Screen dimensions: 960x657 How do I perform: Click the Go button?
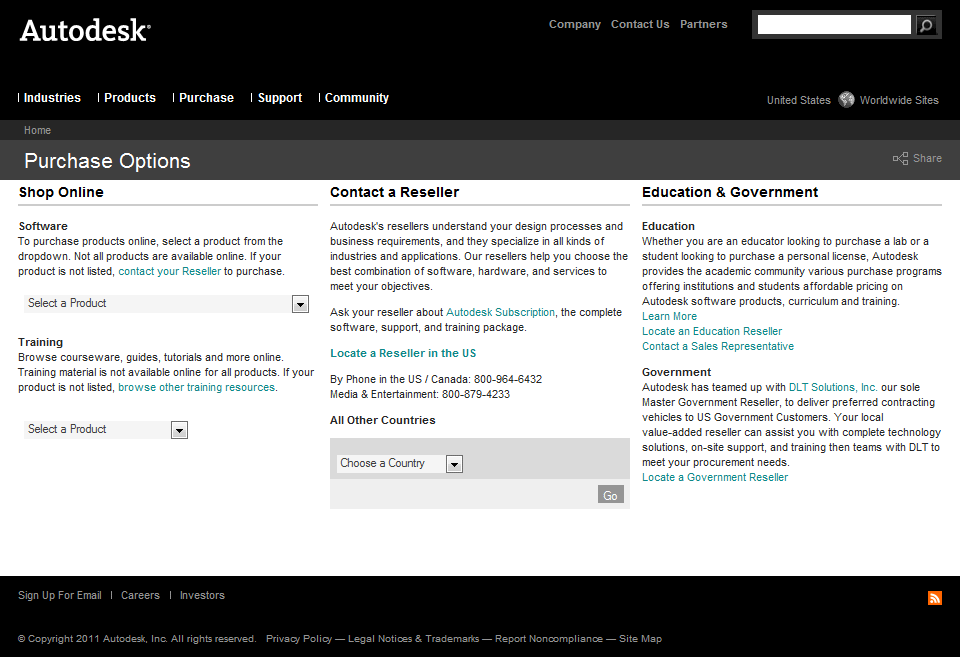tap(610, 495)
